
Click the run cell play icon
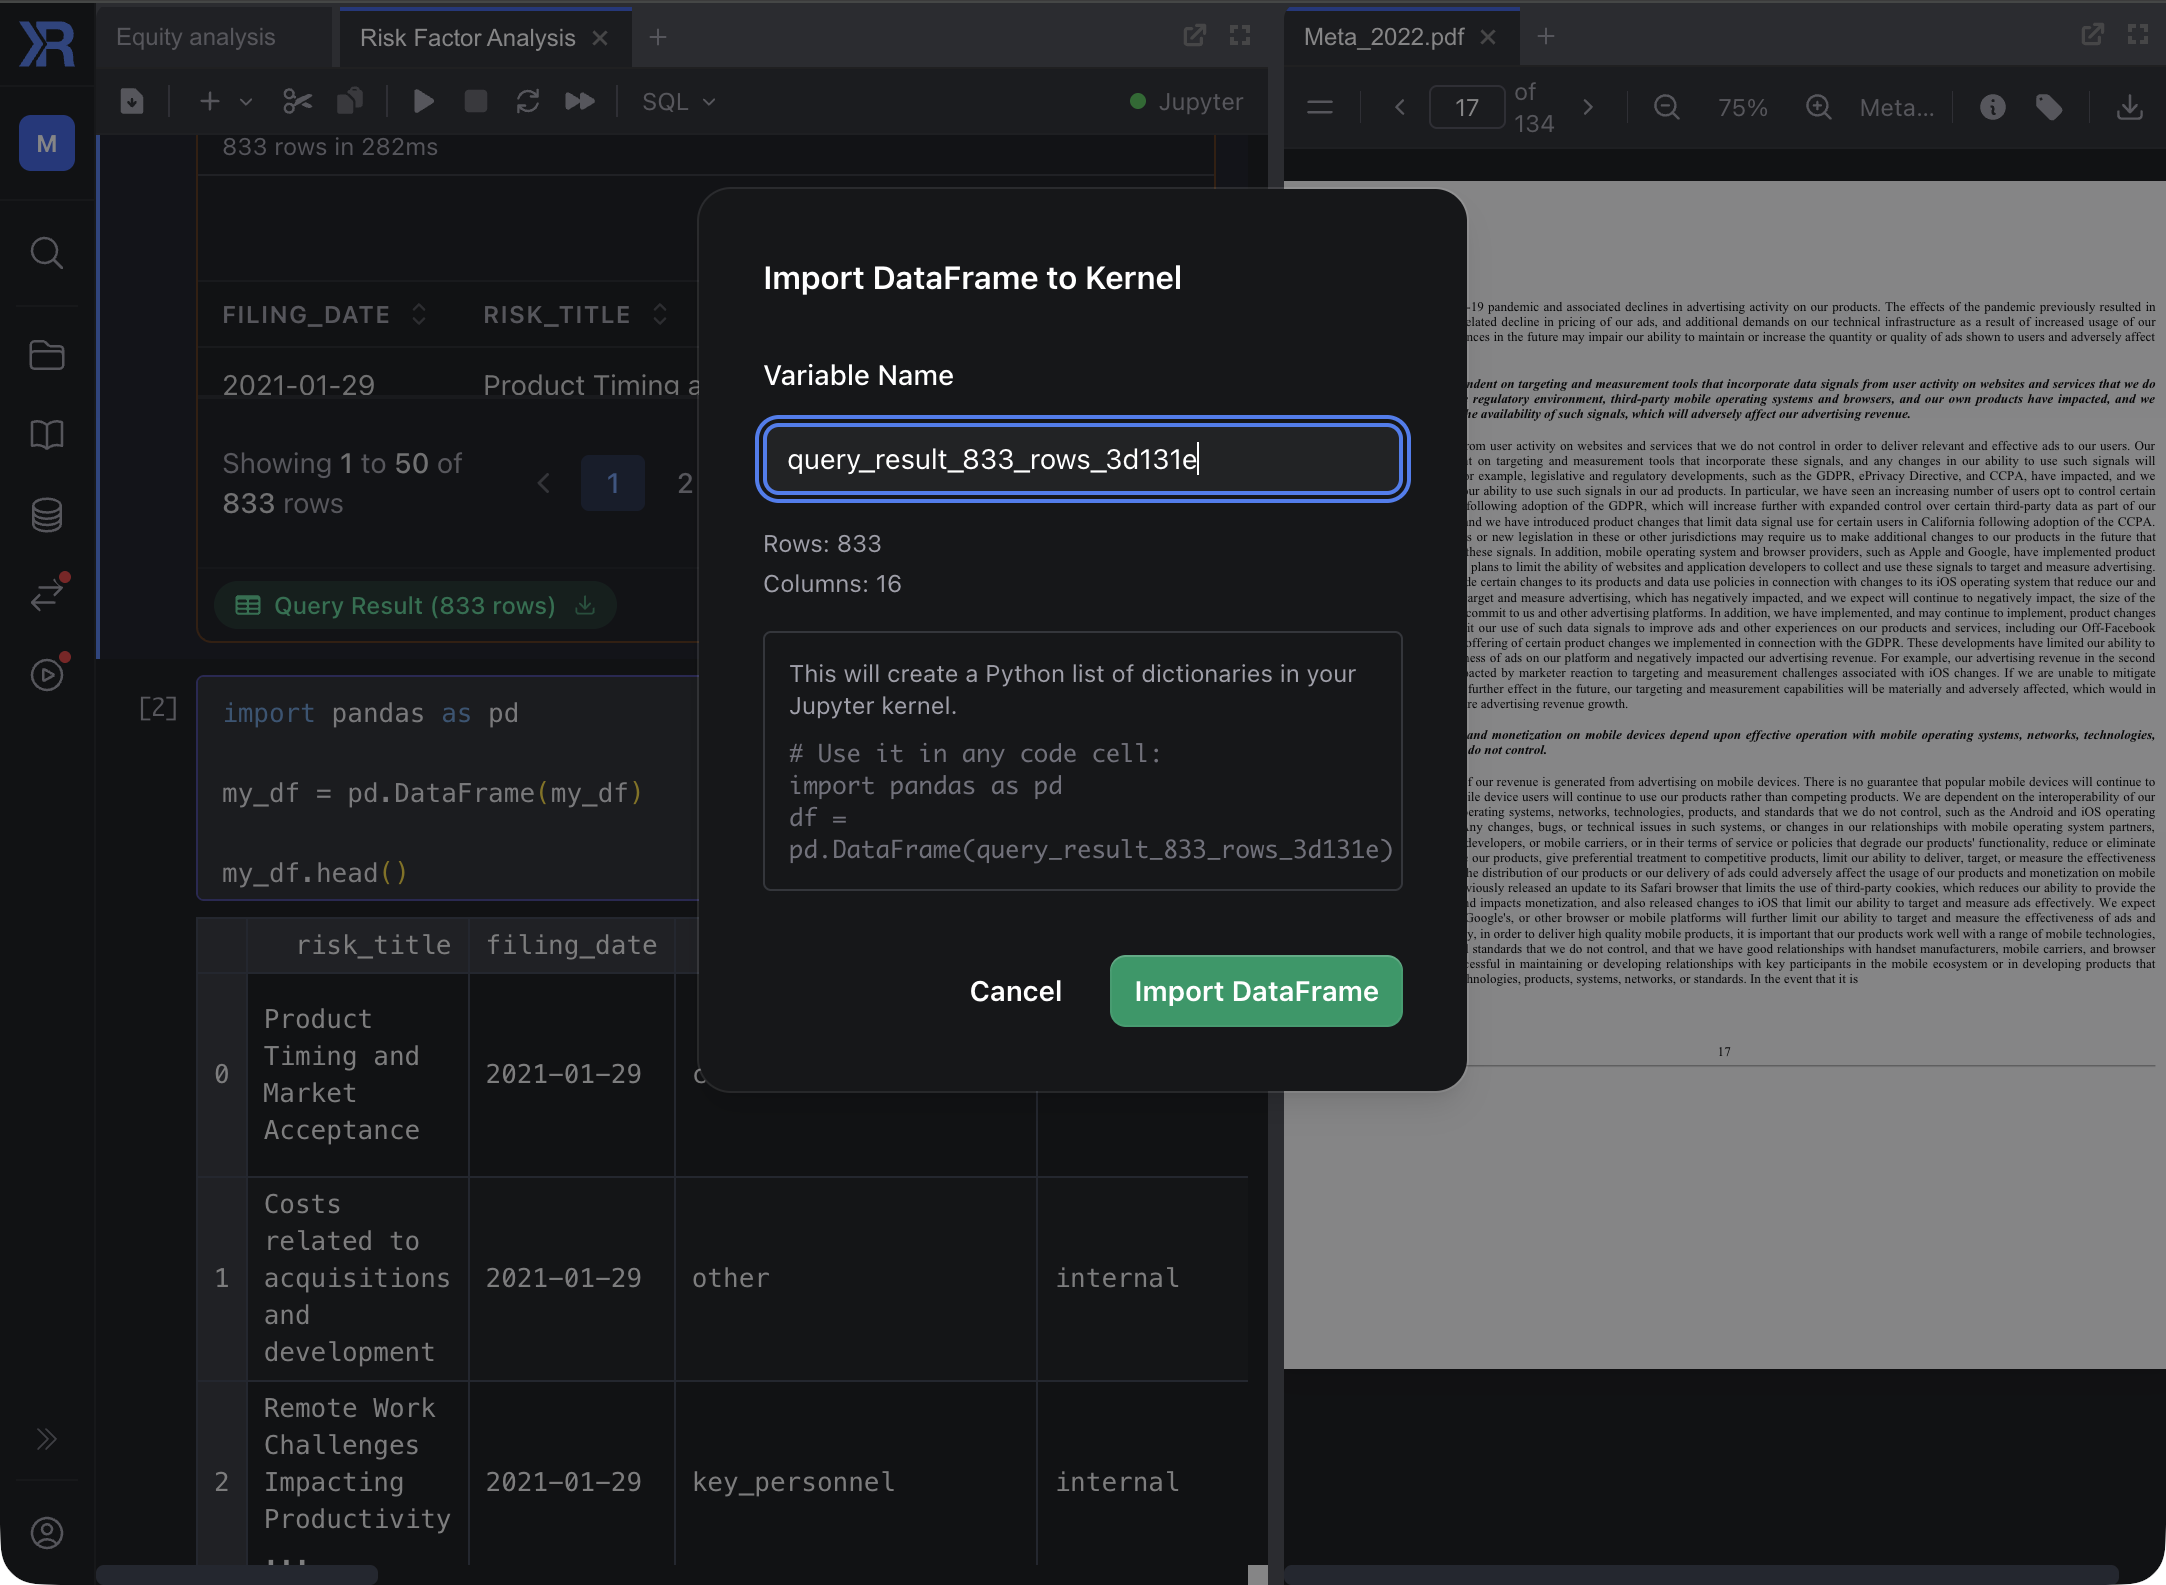[423, 101]
